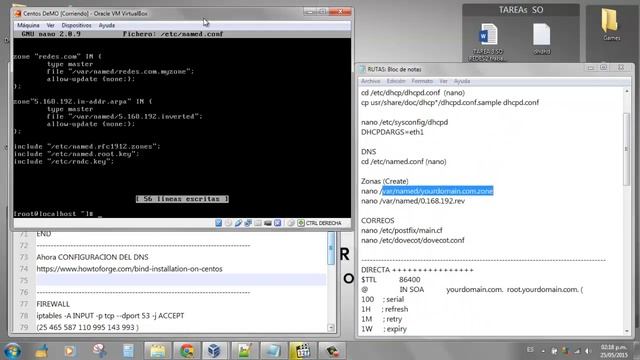Click the blue notepad taskbar icon
The width and height of the screenshot is (640, 360).
point(273,351)
